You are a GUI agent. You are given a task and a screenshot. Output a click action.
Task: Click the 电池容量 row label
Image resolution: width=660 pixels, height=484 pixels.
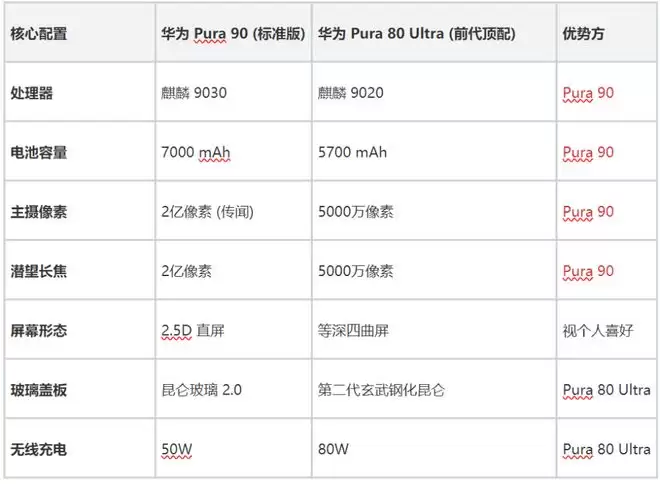point(39,153)
